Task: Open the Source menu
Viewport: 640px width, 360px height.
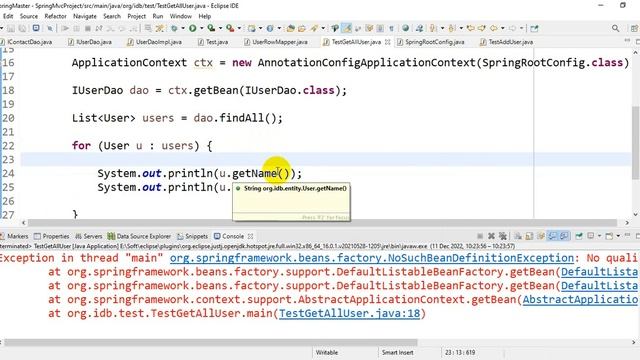Action: [x=29, y=16]
